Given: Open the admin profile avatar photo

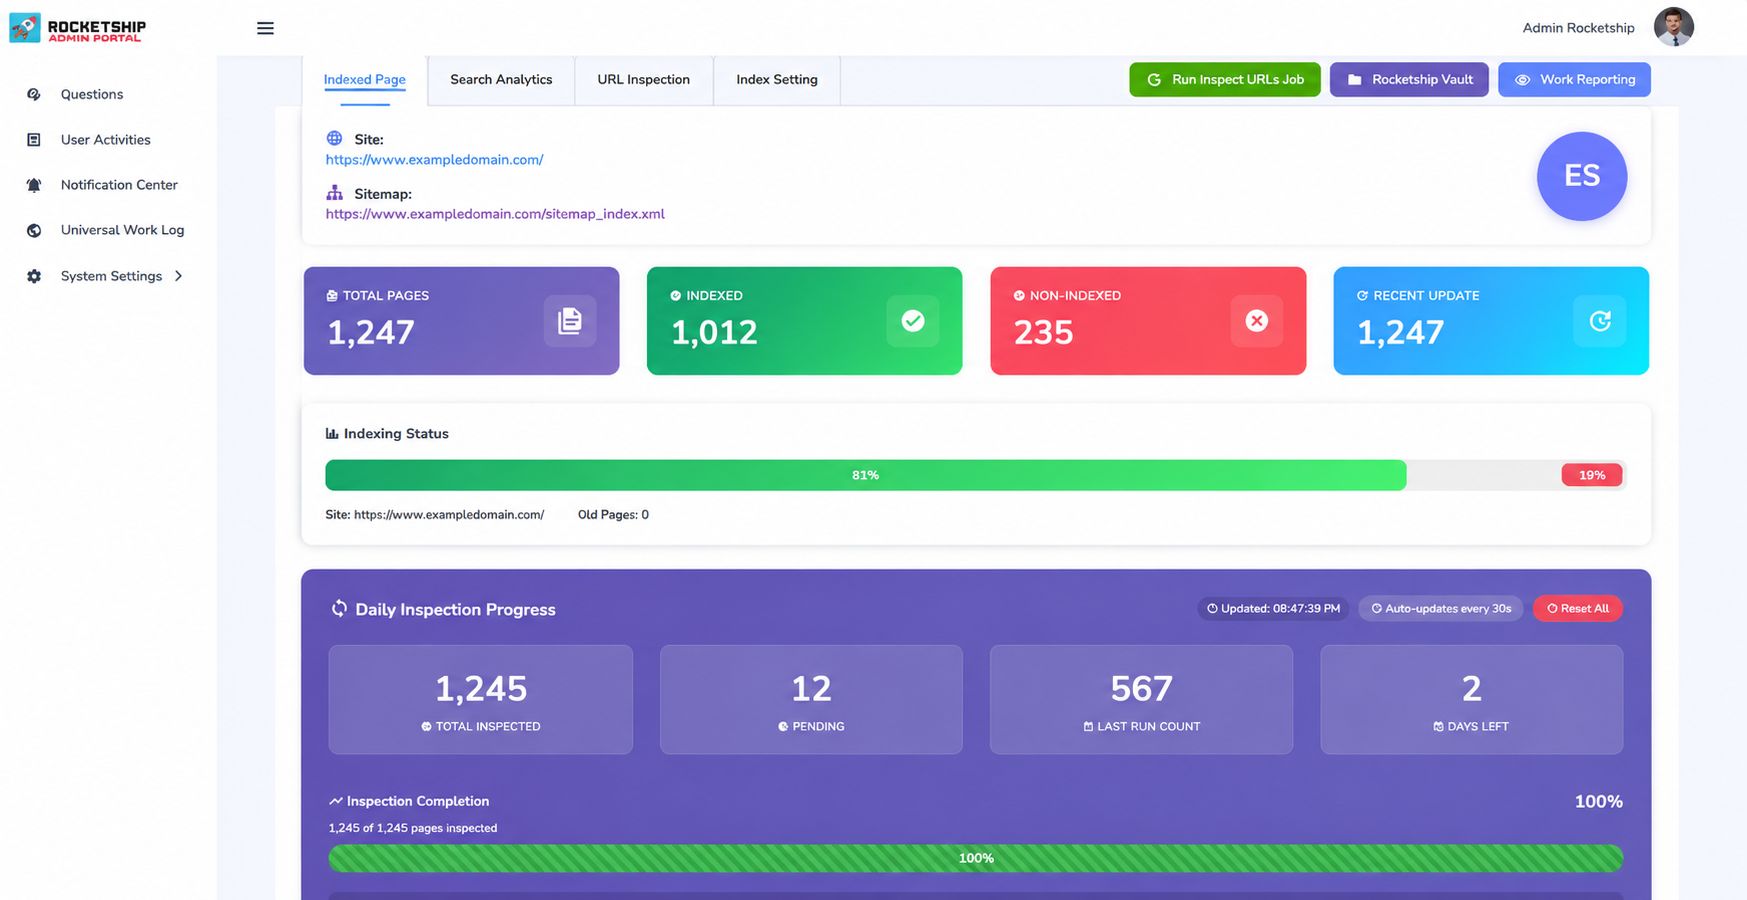Looking at the screenshot, I should 1673,27.
